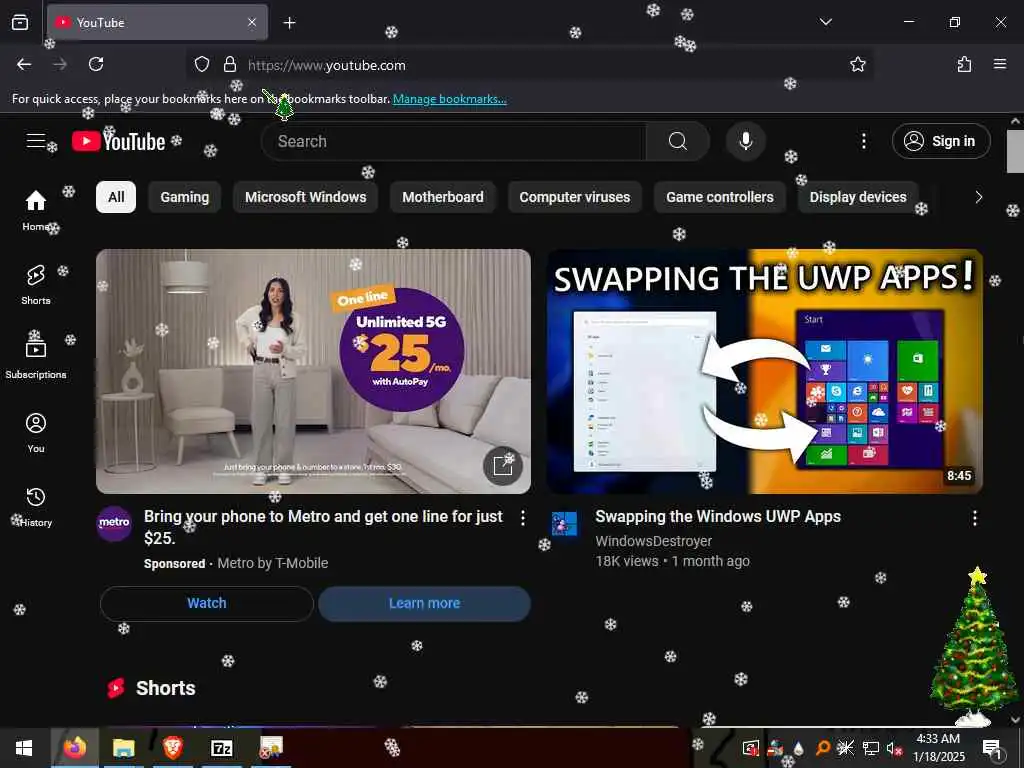Open the Metro channel avatar
Image resolution: width=1024 pixels, height=768 pixels.
pos(114,523)
